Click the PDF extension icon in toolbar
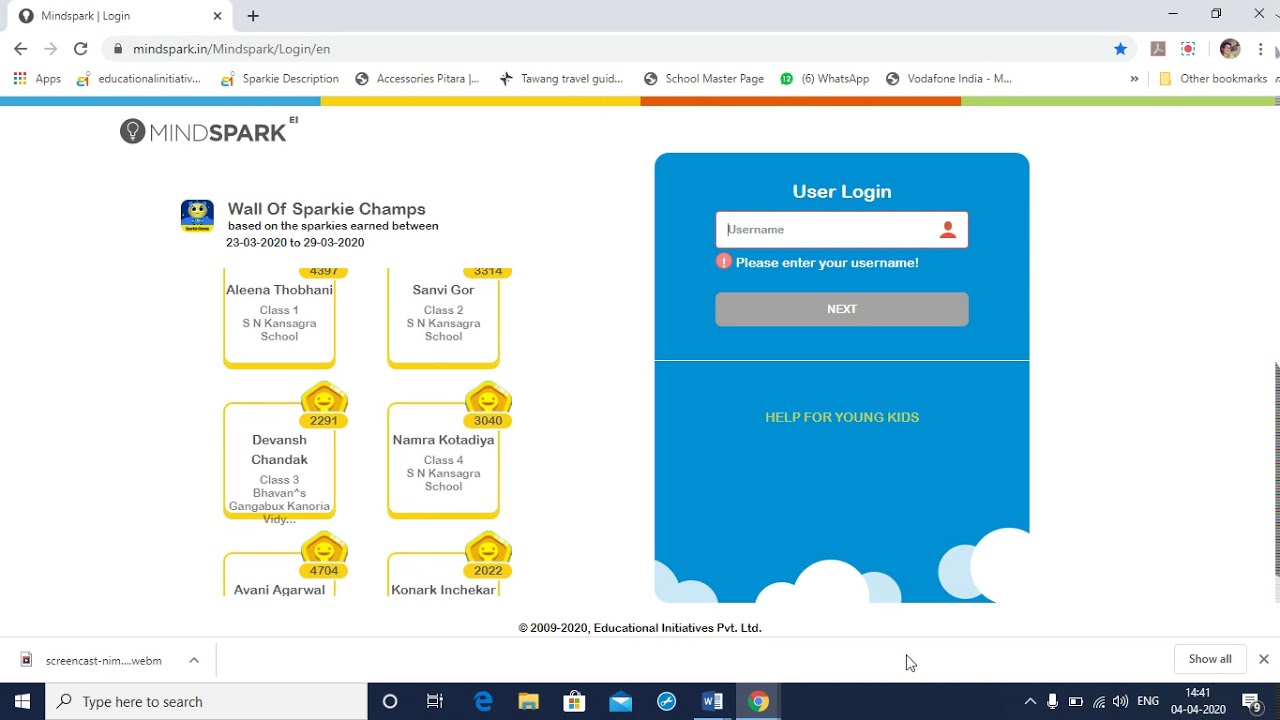This screenshot has height=720, width=1280. (x=1158, y=49)
